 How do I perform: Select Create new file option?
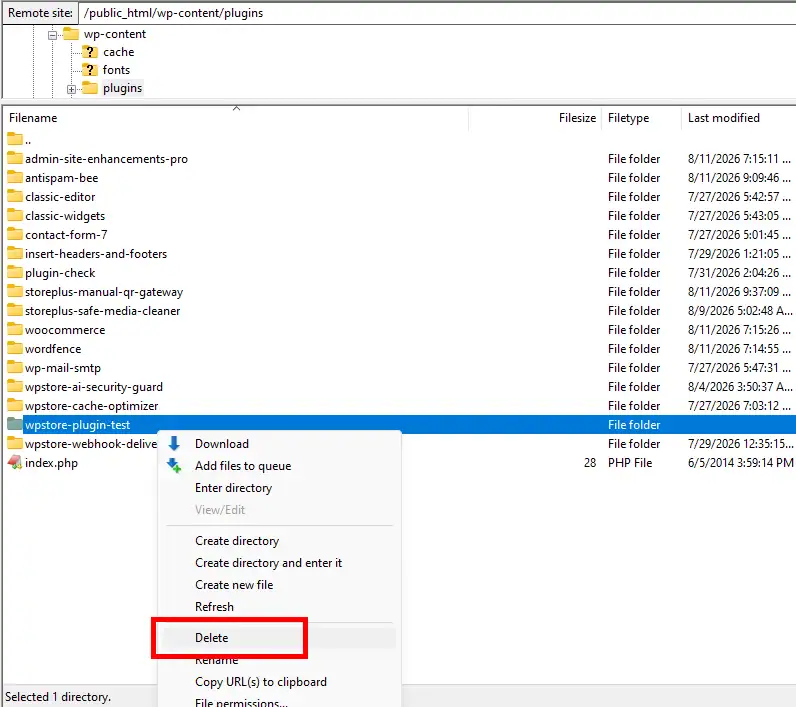click(x=234, y=585)
